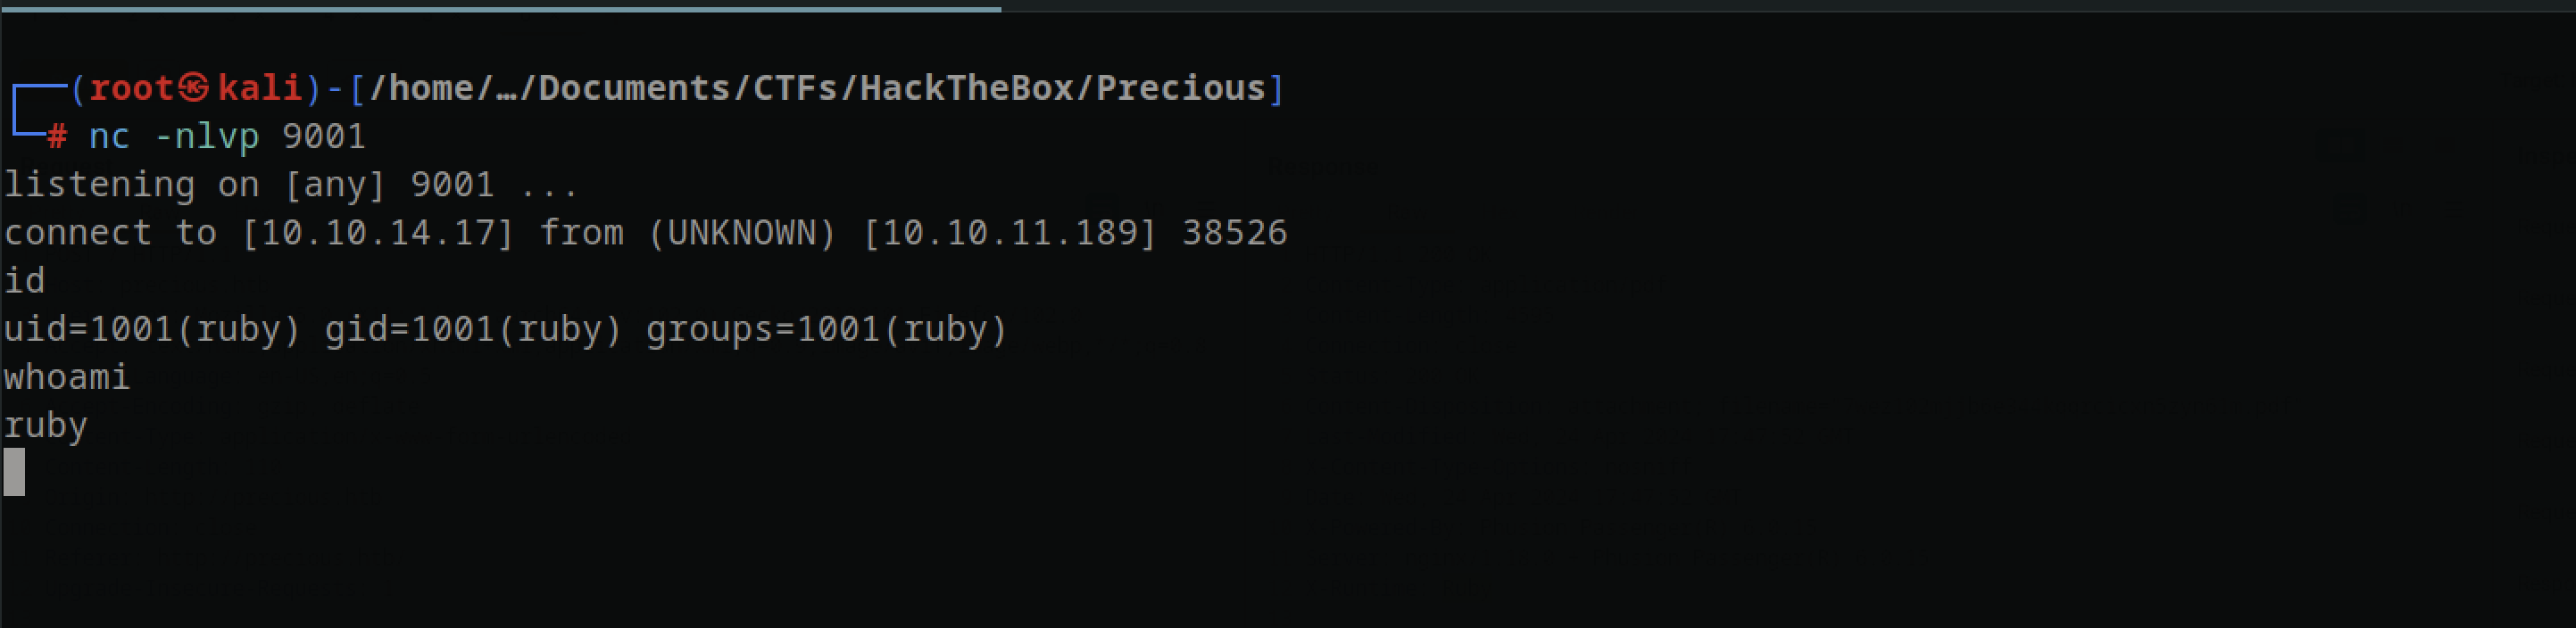Select the kali hostname in the prompt
2576x628 pixels.
pos(260,88)
